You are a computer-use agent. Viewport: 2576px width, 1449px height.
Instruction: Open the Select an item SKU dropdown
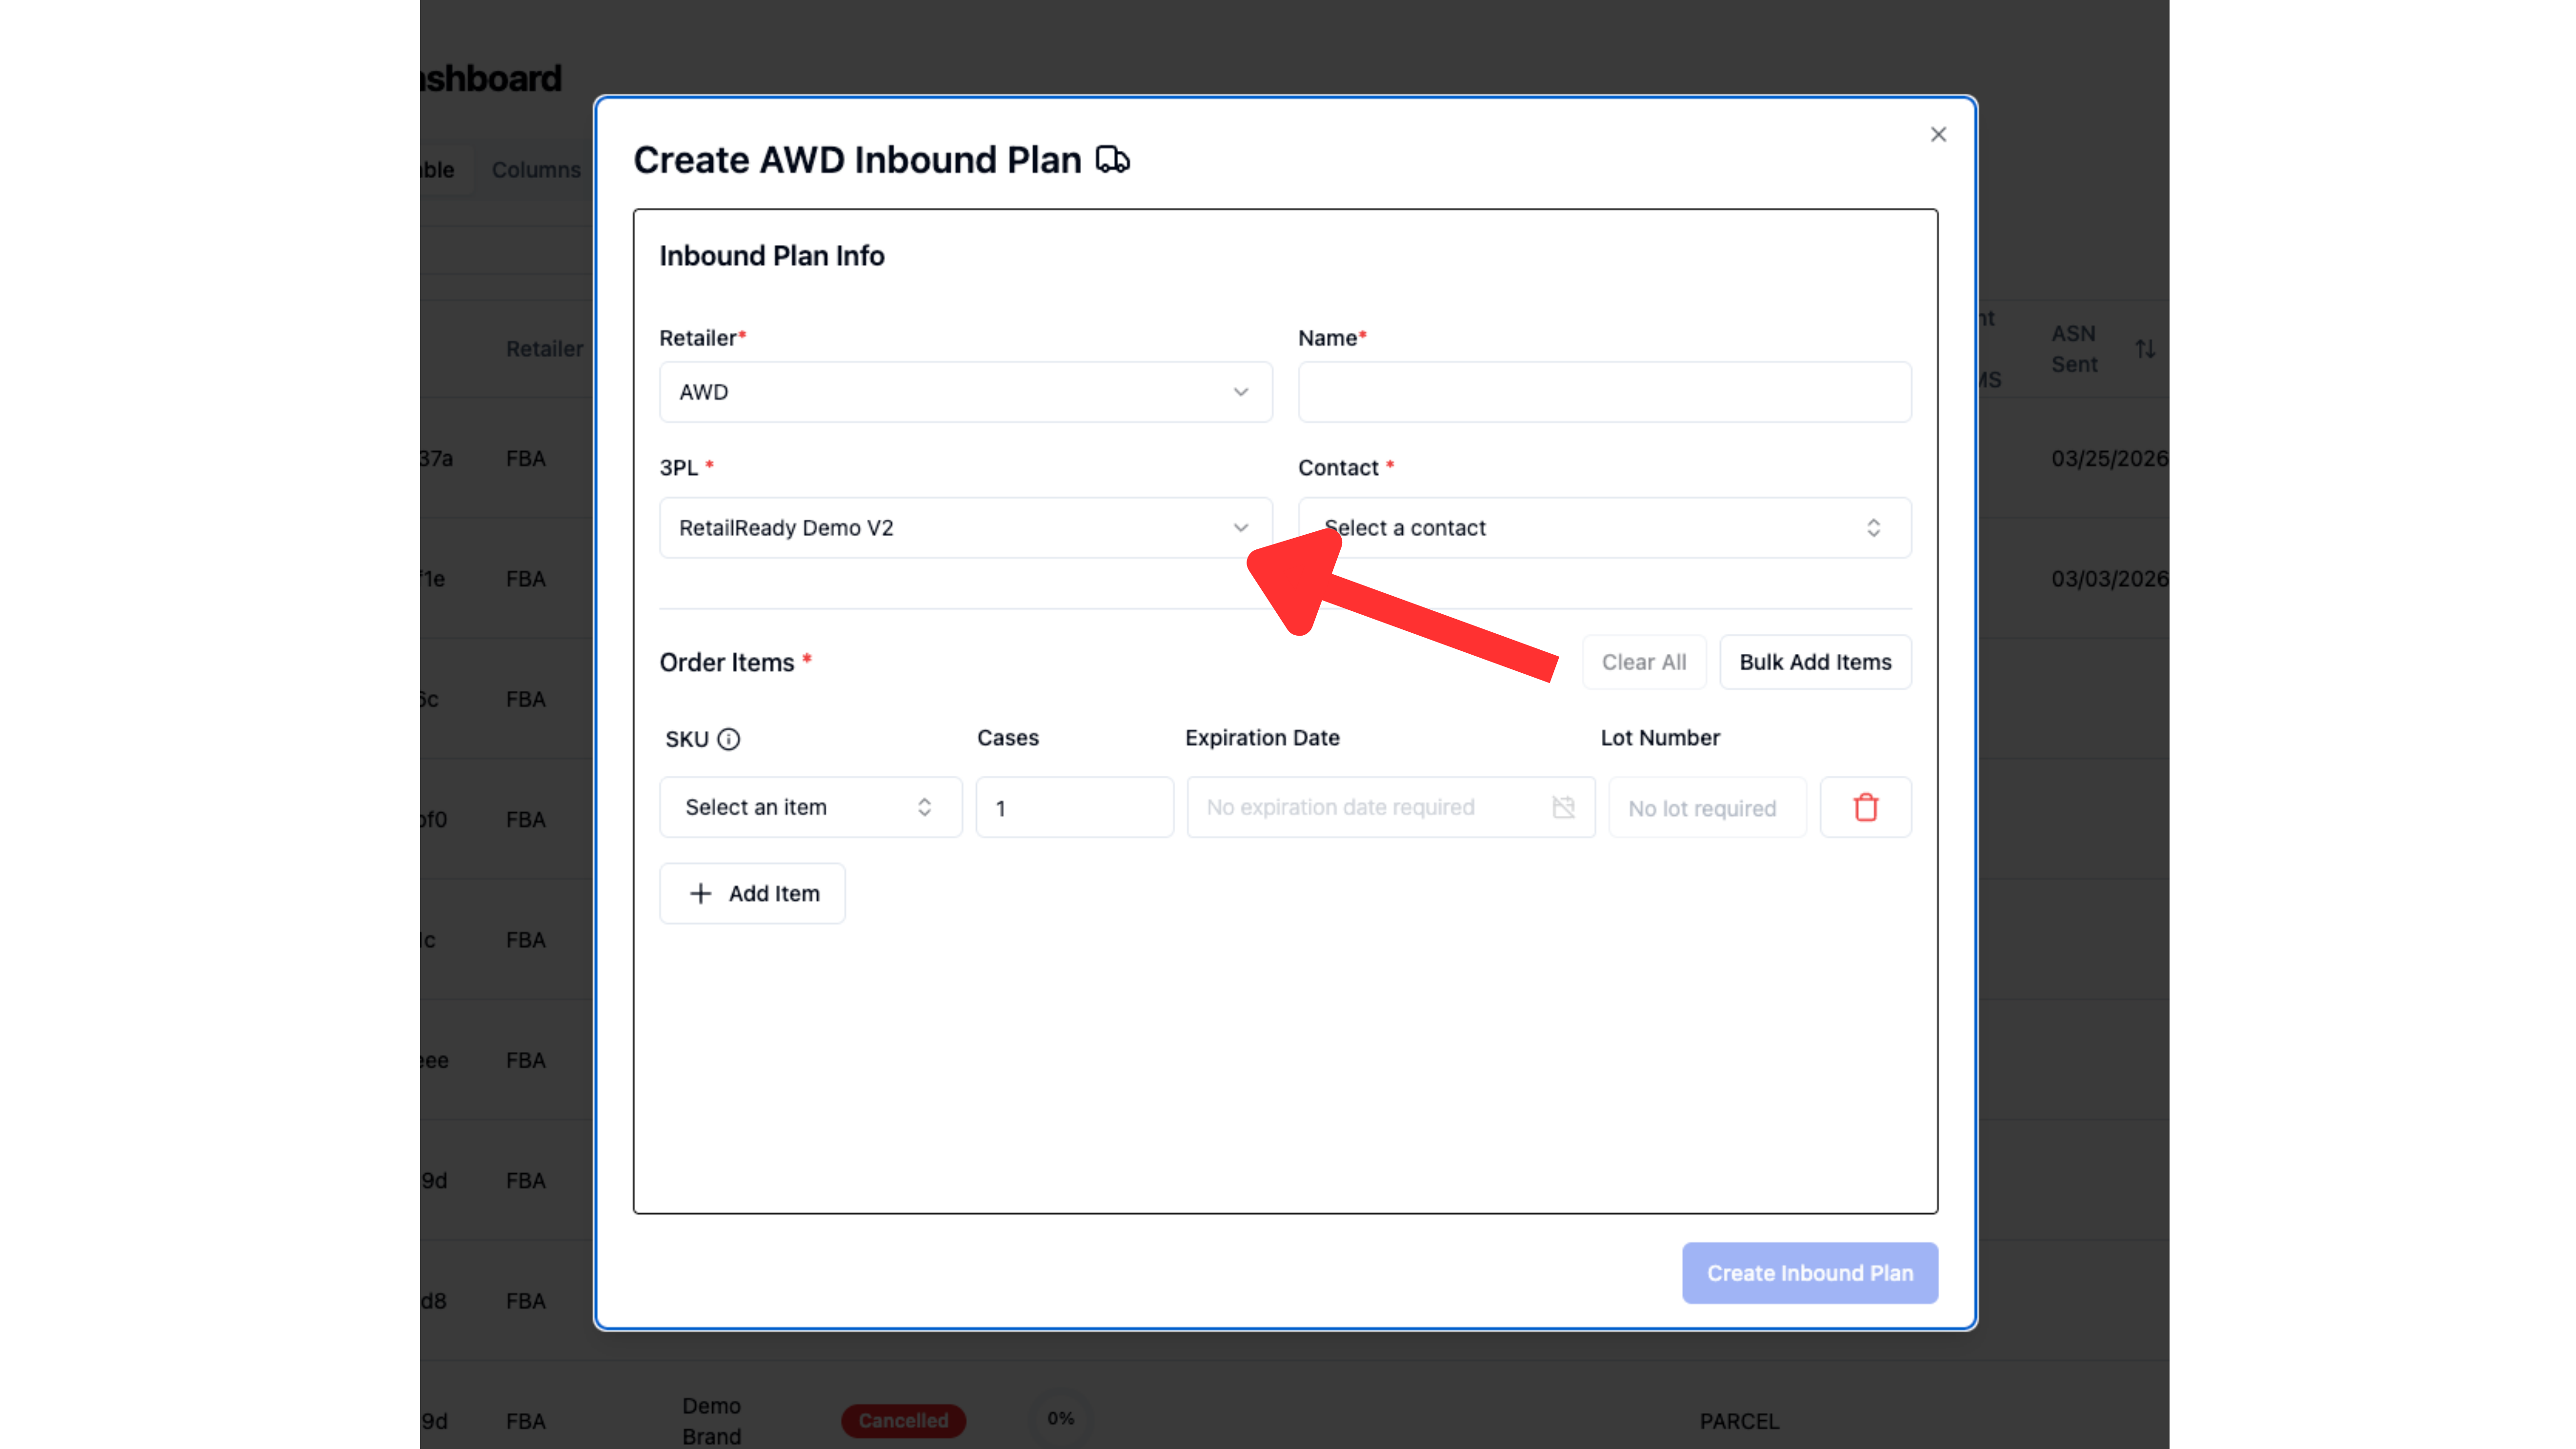pos(810,807)
